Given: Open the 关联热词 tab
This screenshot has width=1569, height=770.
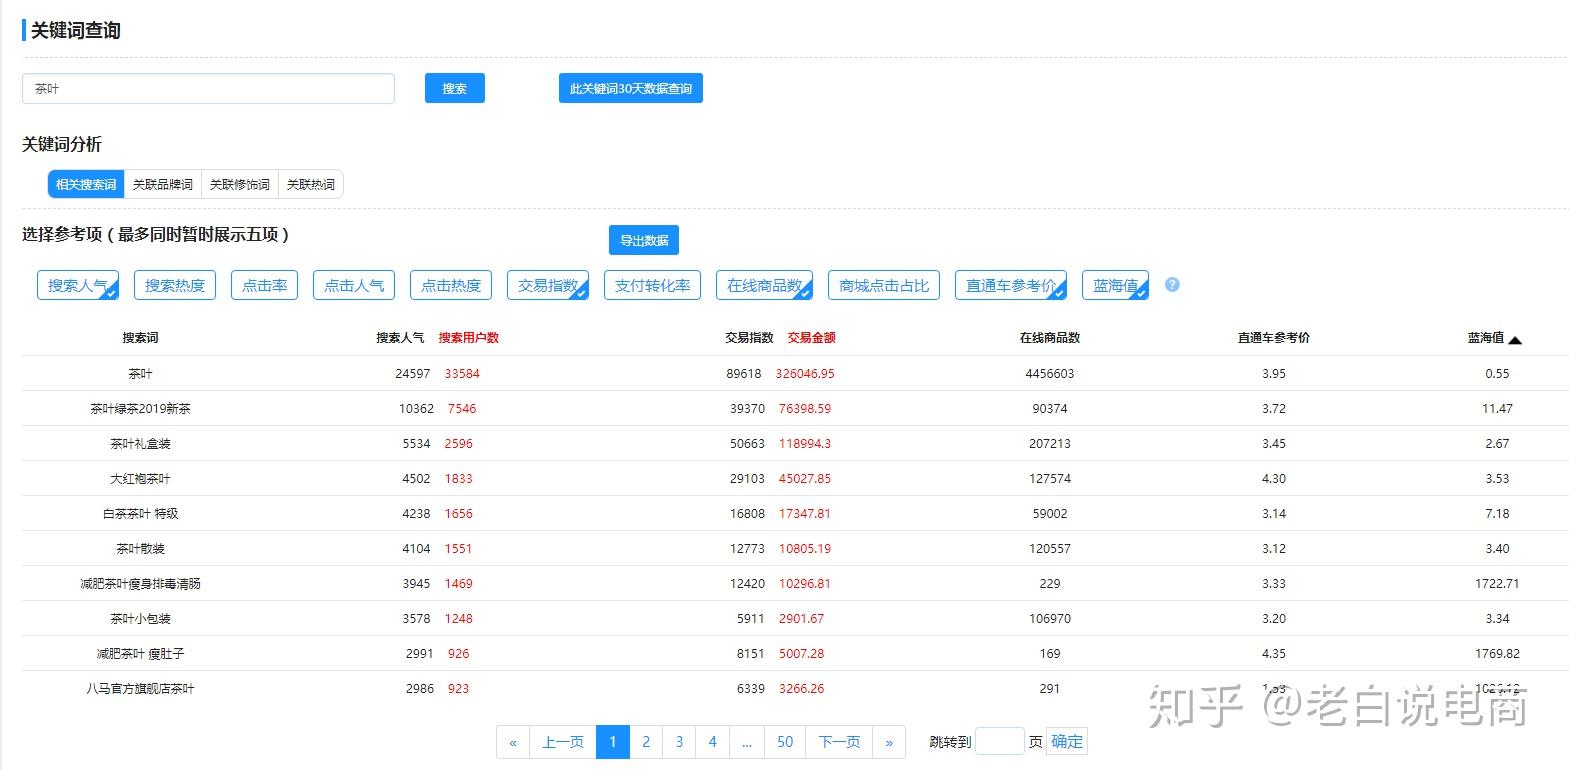Looking at the screenshot, I should (x=311, y=184).
